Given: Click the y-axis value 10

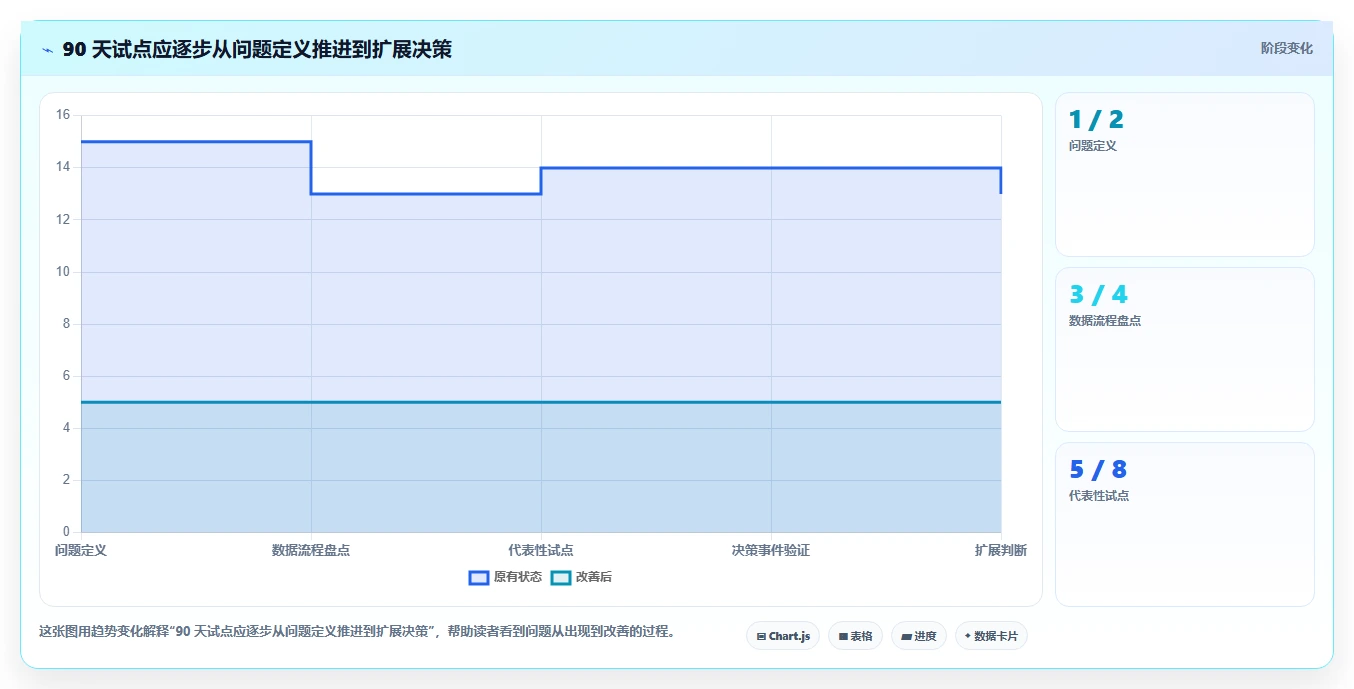Looking at the screenshot, I should click(63, 272).
